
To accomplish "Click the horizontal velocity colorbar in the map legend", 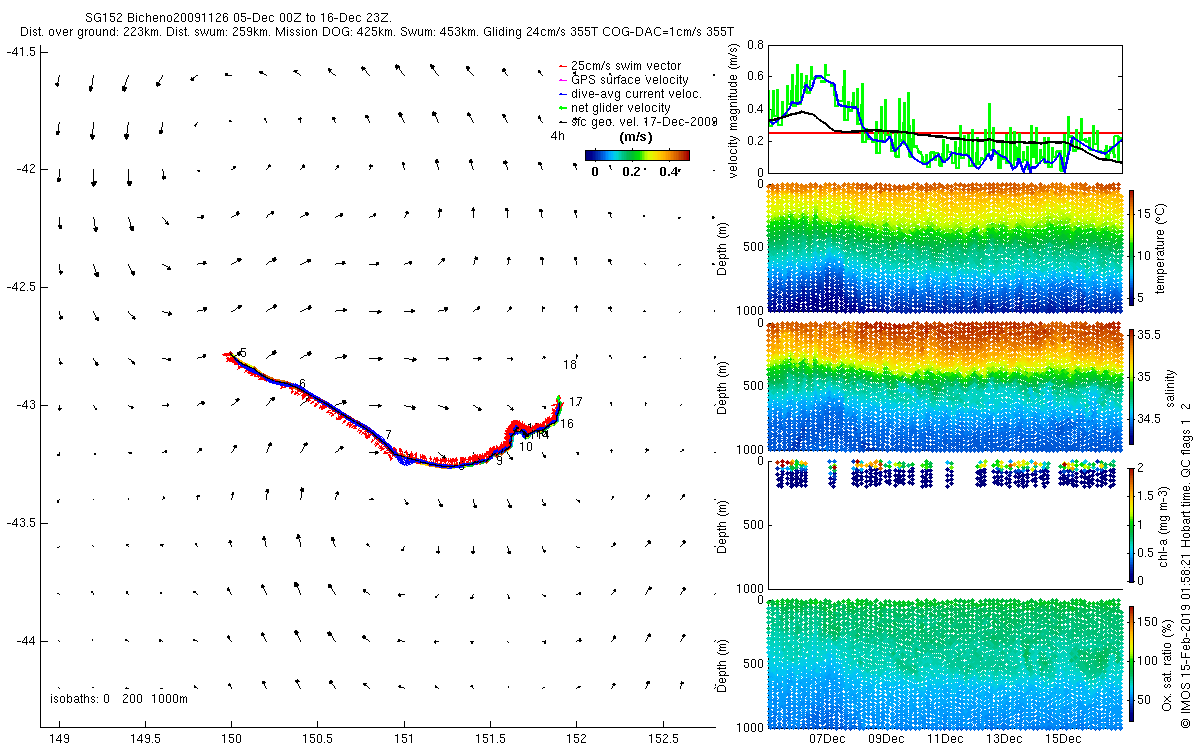I will (x=637, y=155).
